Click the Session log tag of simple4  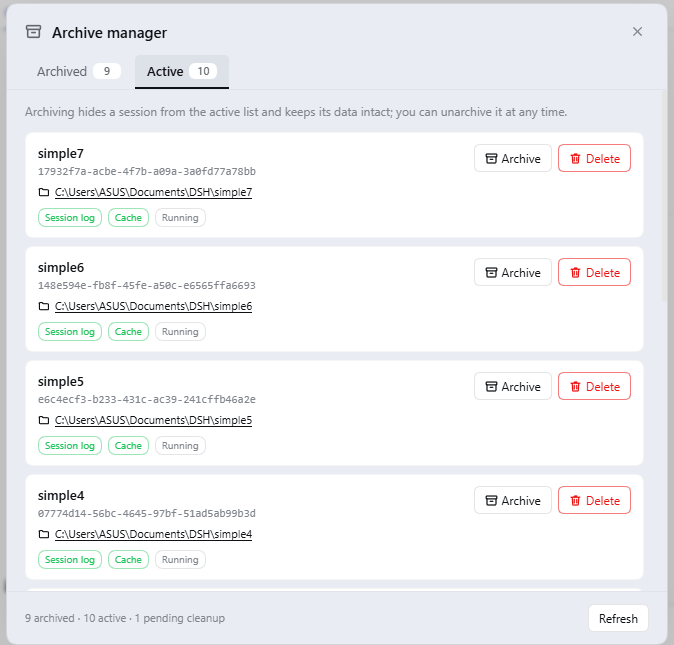(x=70, y=559)
